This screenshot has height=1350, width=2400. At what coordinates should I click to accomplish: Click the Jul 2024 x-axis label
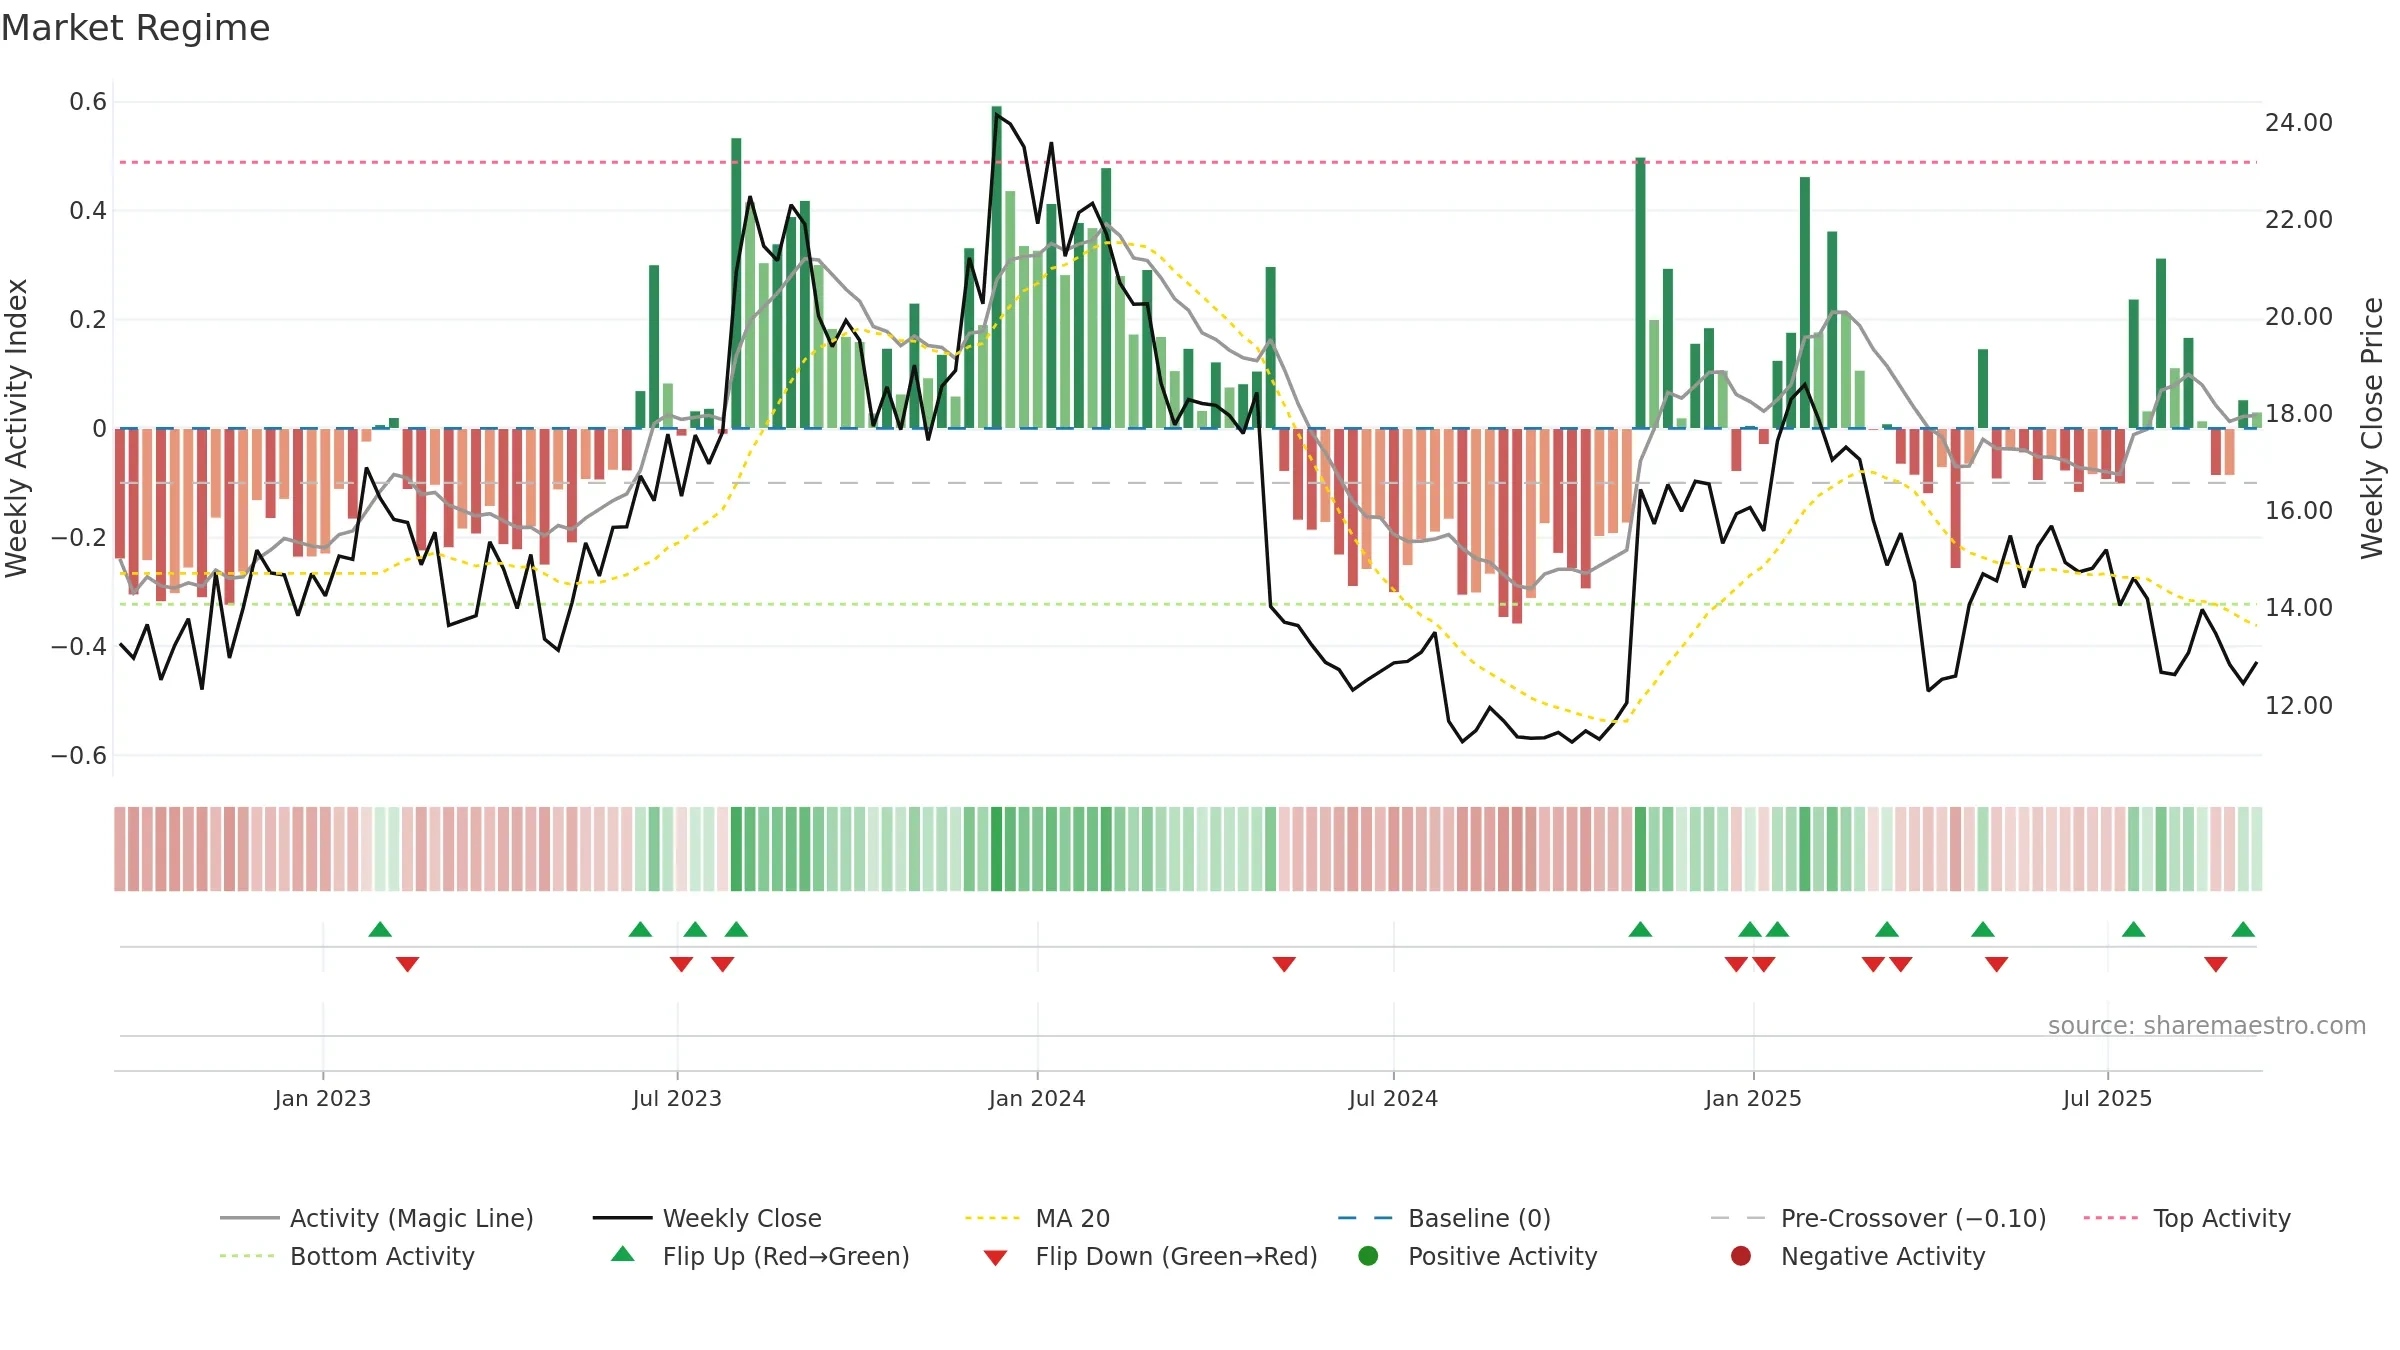tap(1393, 1098)
